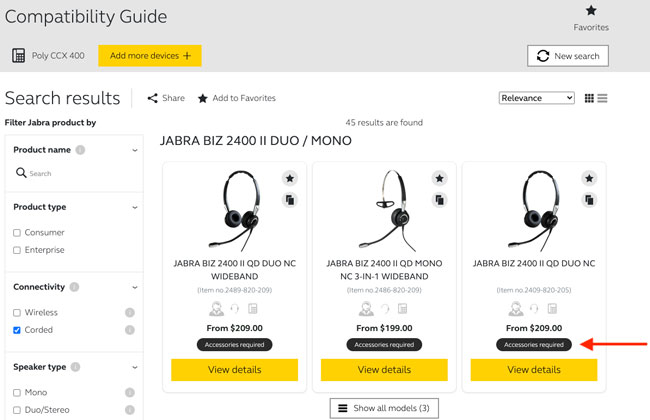Favorite the BIZ 2400 II QD DUO NC WIDEBAND
Viewport: 650px width, 420px height.
click(x=289, y=178)
